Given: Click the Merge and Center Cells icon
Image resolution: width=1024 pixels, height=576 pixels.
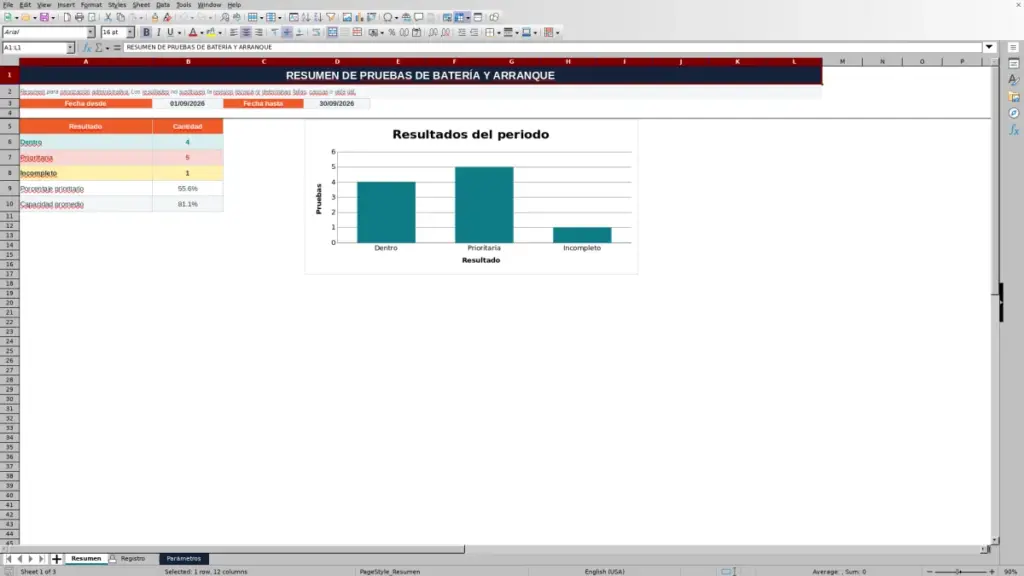Looking at the screenshot, I should click(x=332, y=33).
